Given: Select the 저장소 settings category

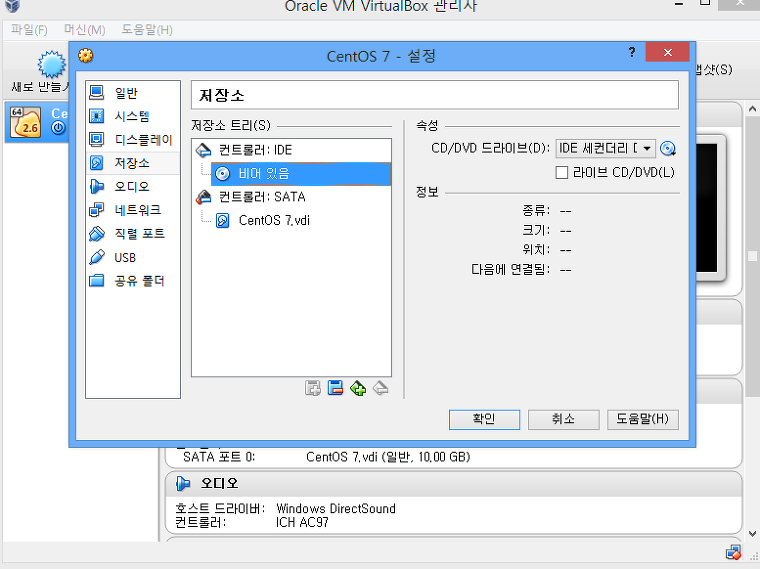Looking at the screenshot, I should pos(132,163).
